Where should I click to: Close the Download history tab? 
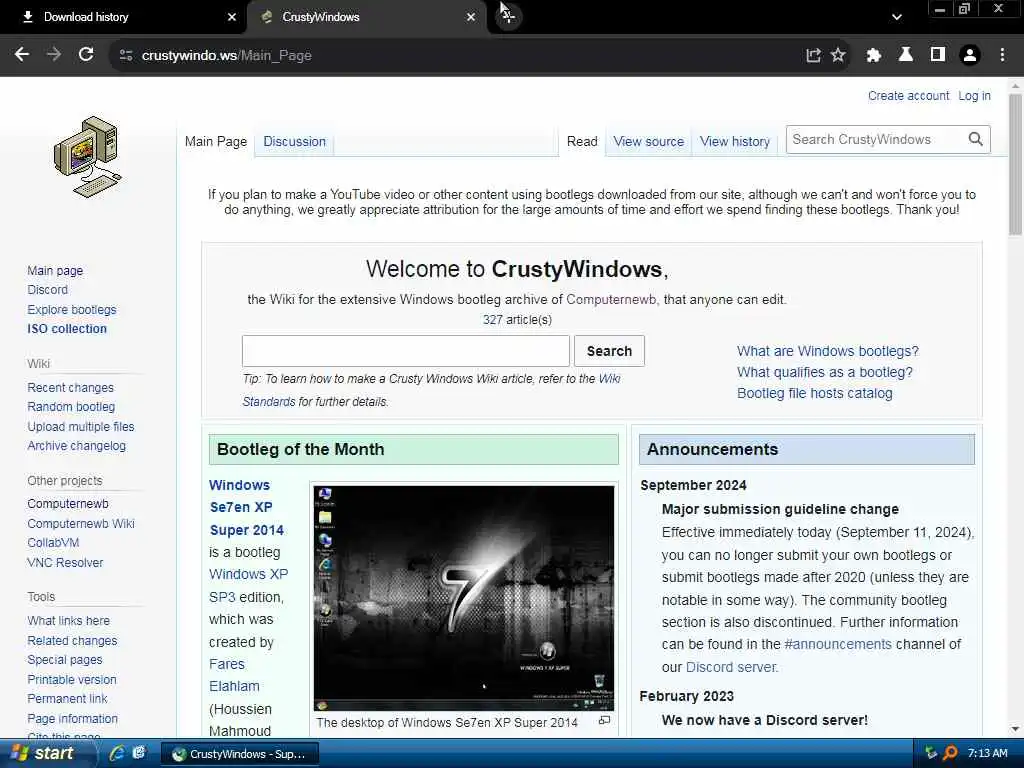point(232,17)
